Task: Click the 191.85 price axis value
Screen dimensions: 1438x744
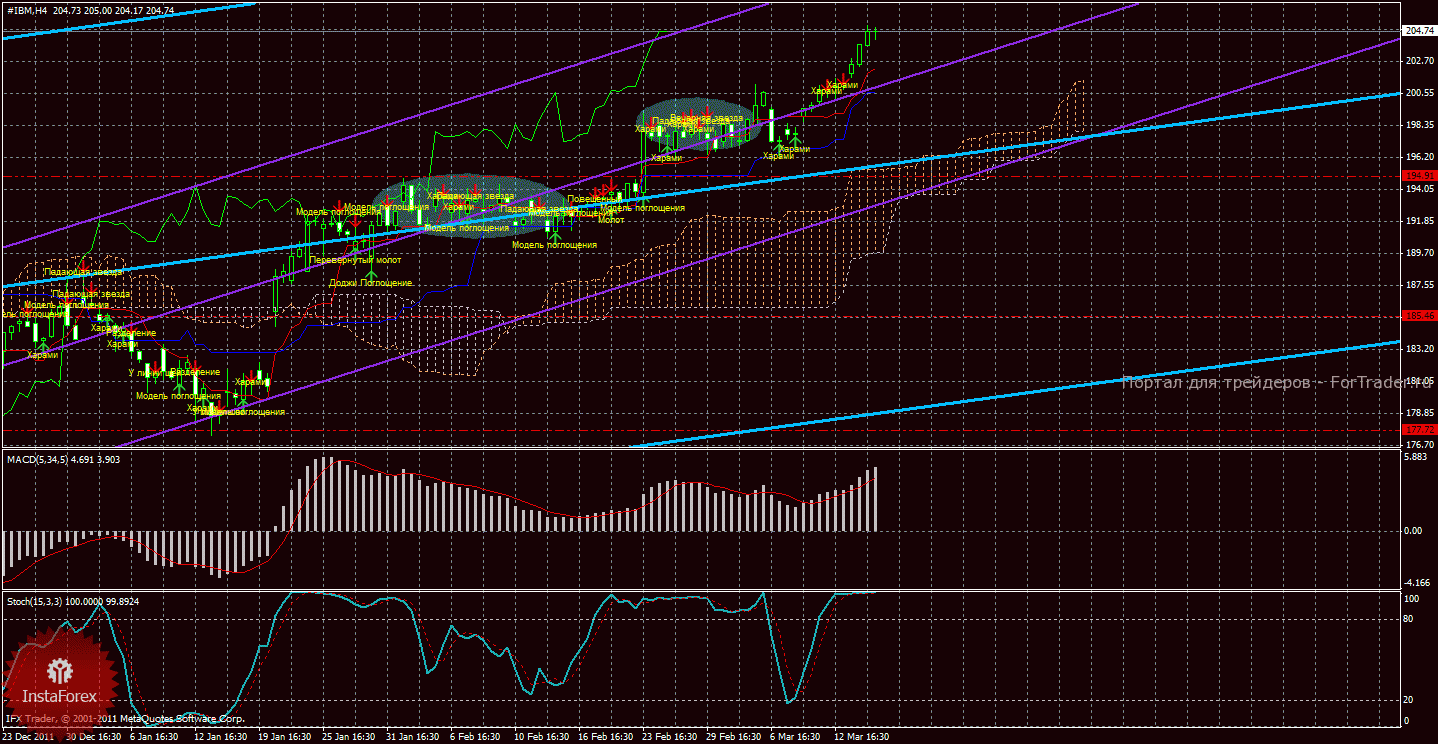Action: pos(1419,221)
